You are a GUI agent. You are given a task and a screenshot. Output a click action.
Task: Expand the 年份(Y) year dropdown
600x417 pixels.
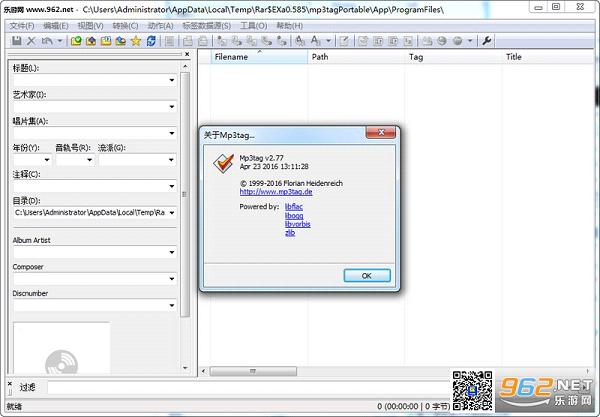coord(47,160)
